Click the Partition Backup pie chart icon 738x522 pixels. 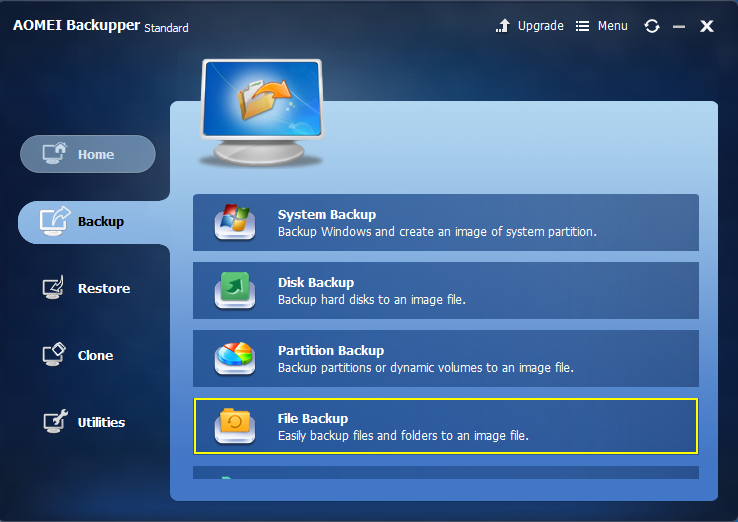click(x=235, y=358)
